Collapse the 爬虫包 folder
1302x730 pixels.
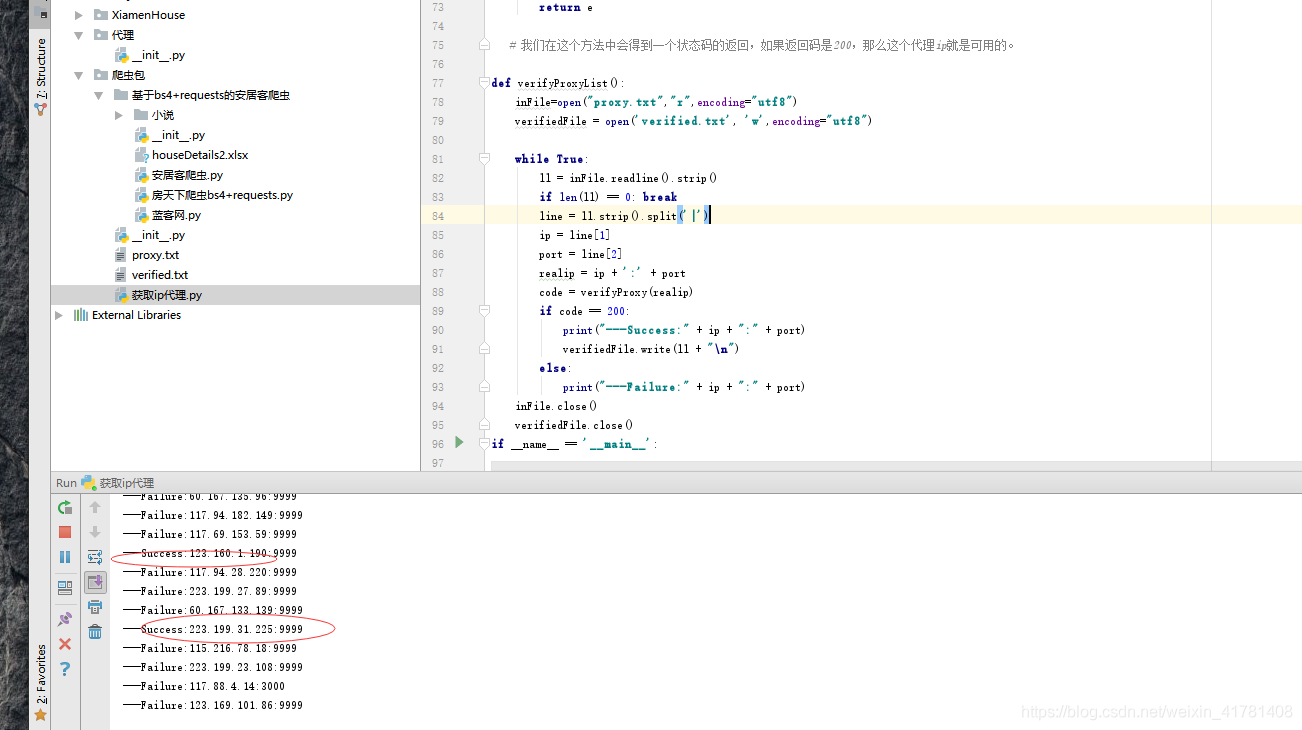pyautogui.click(x=79, y=75)
